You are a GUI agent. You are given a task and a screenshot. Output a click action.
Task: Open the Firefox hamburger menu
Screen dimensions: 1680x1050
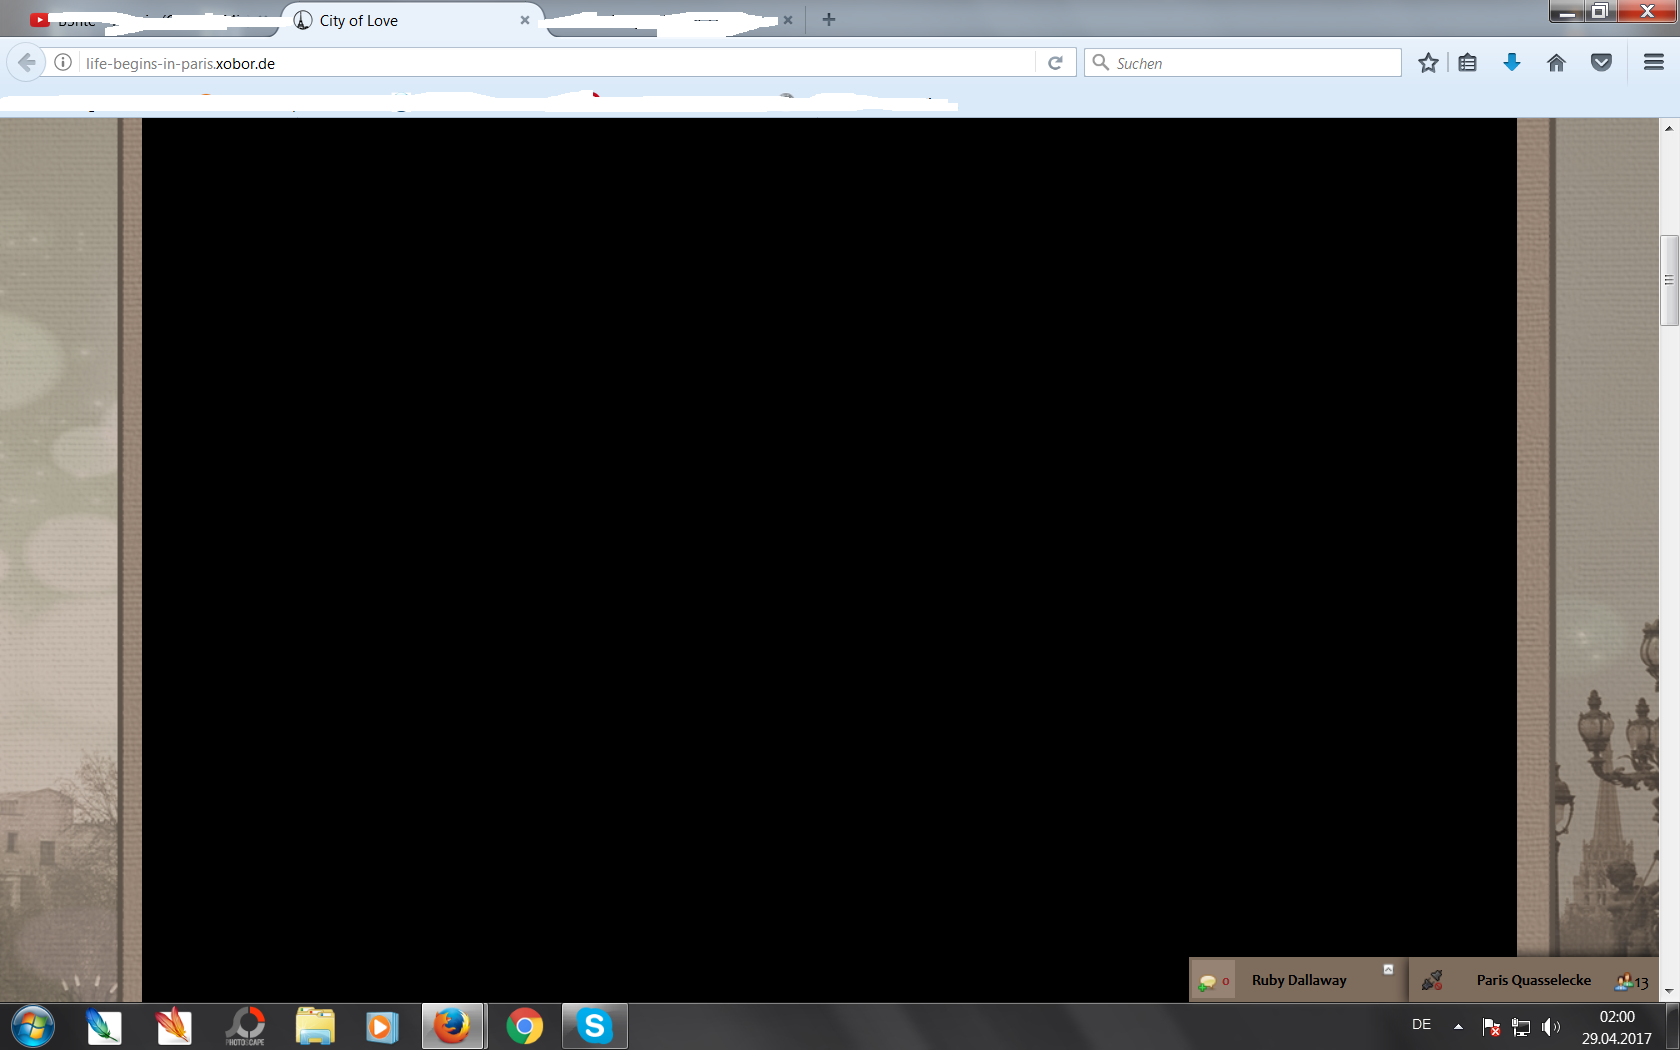[1653, 63]
